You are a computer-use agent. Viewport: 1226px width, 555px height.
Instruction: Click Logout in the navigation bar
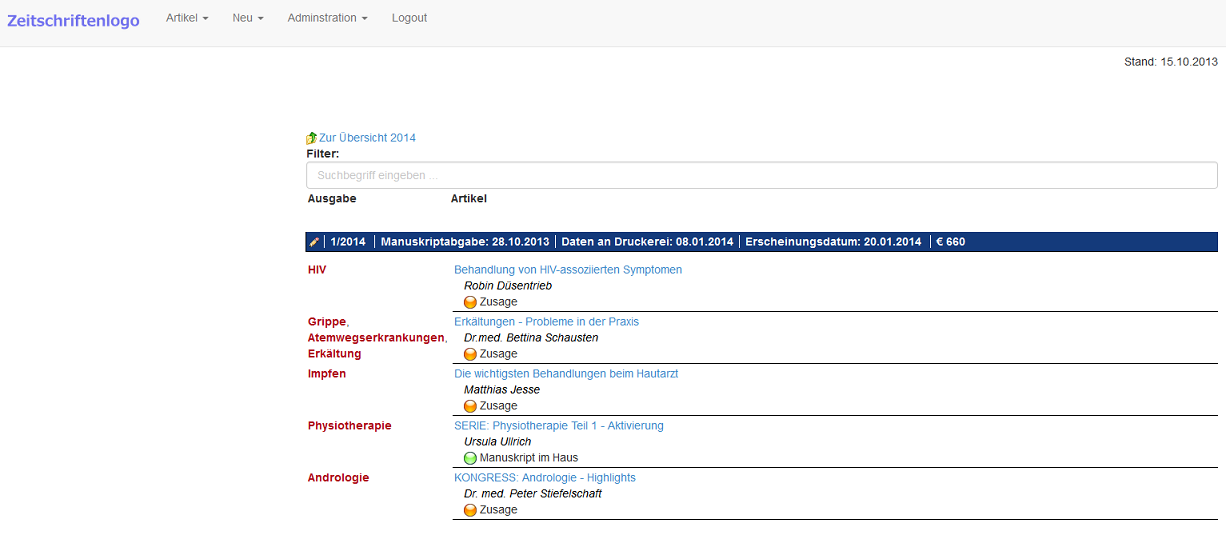click(x=409, y=18)
